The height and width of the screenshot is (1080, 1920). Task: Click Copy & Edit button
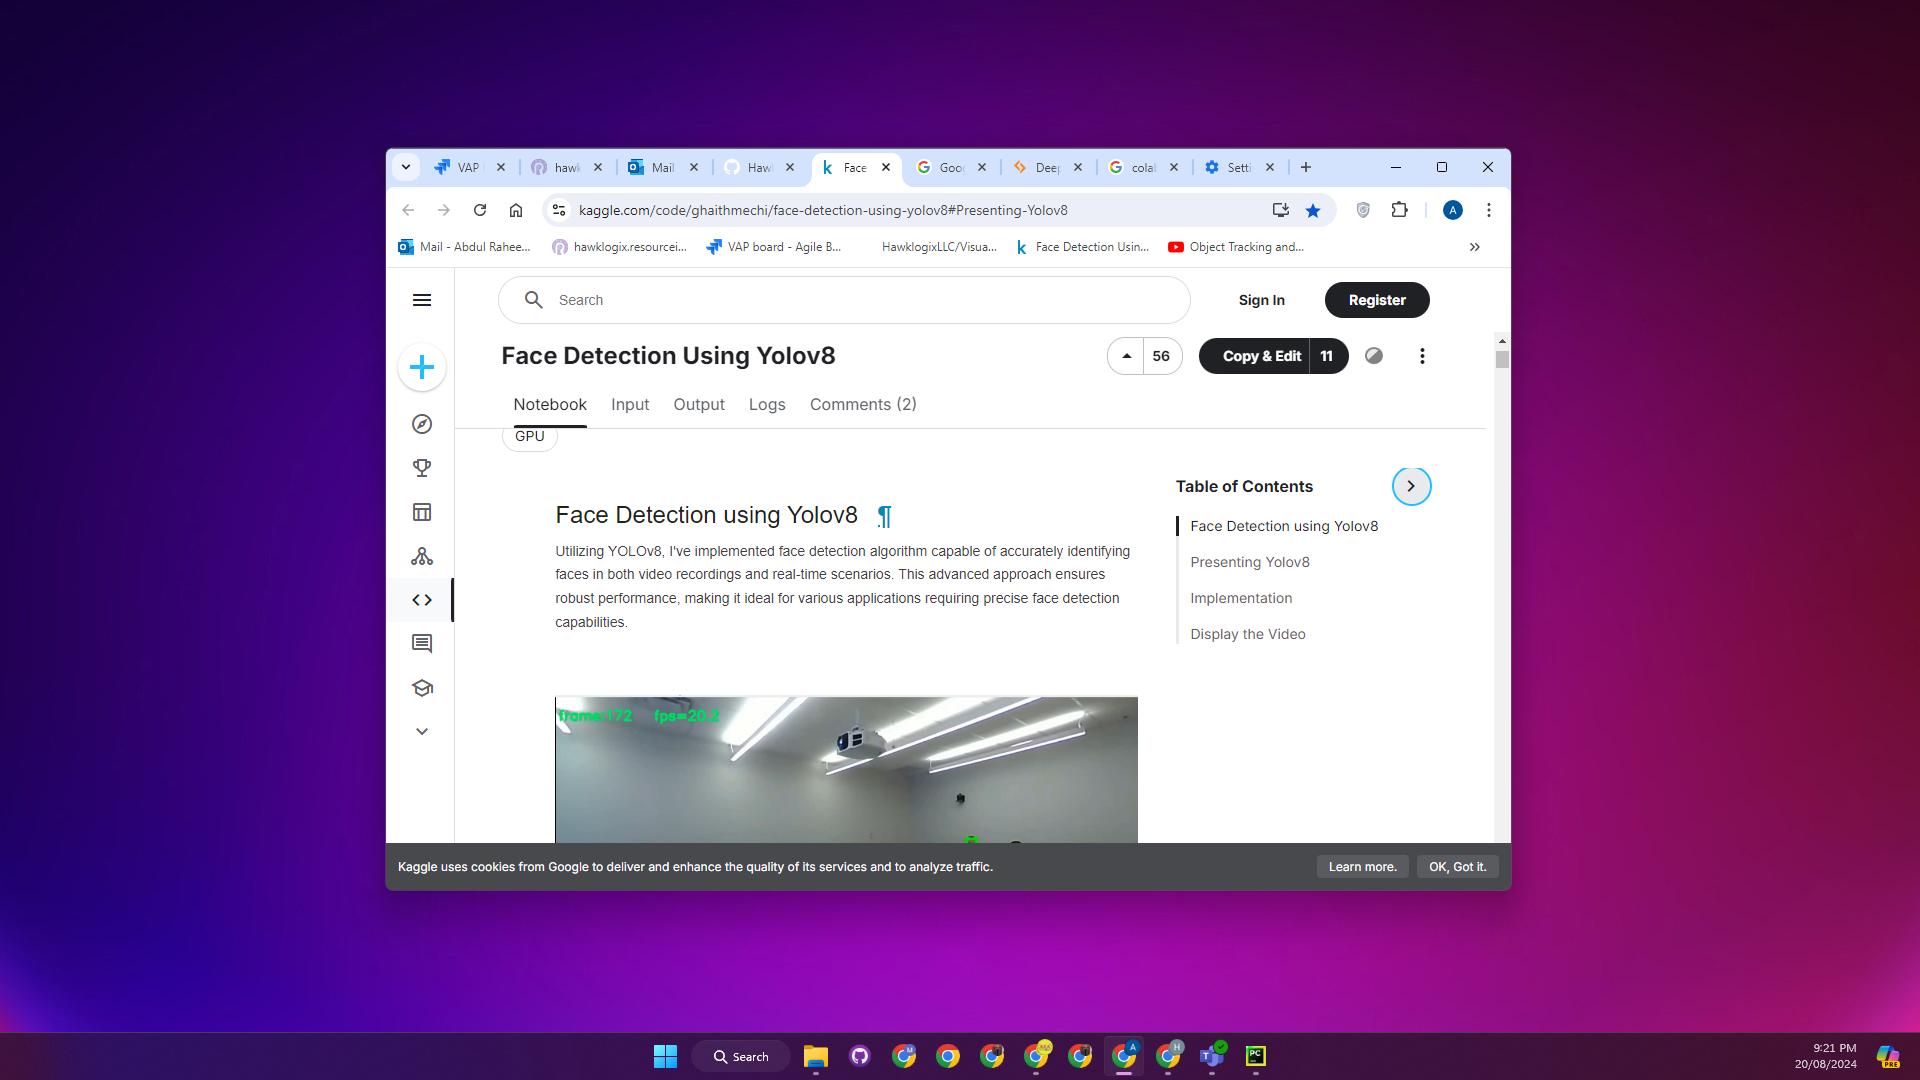[1256, 356]
